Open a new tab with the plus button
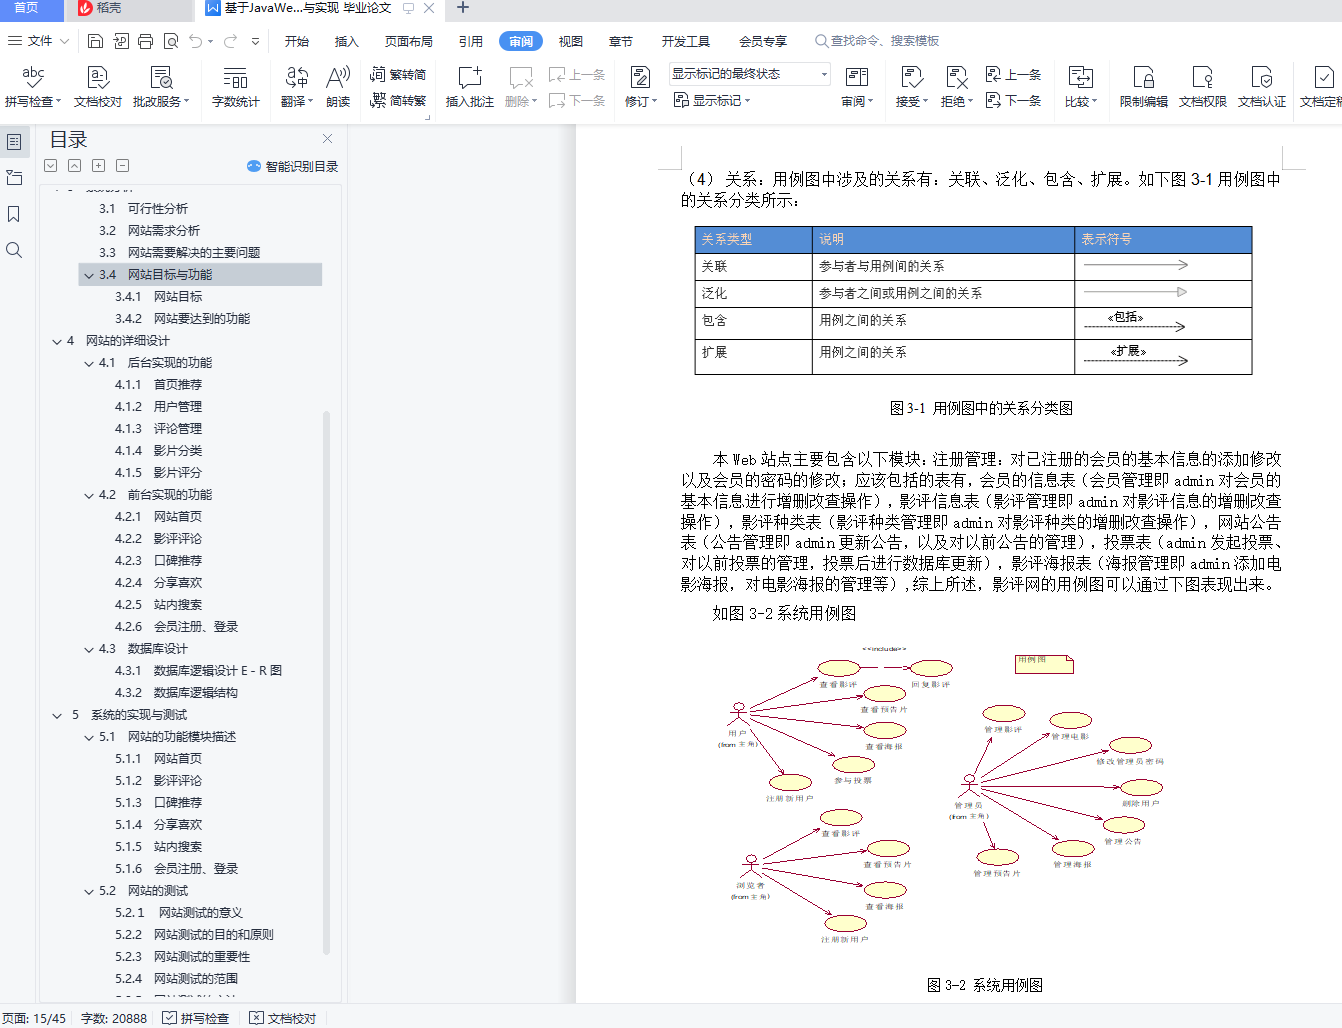This screenshot has height=1028, width=1342. click(462, 8)
